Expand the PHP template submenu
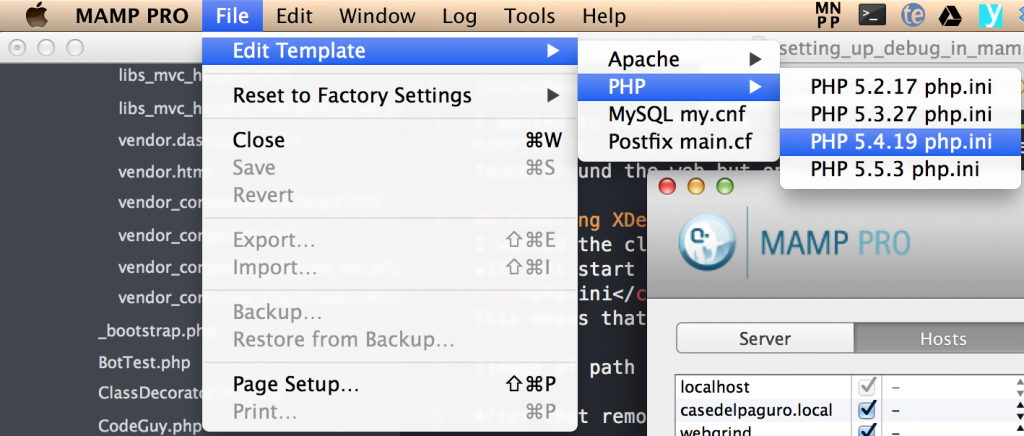Screen dimensions: 1024x436 tap(679, 86)
